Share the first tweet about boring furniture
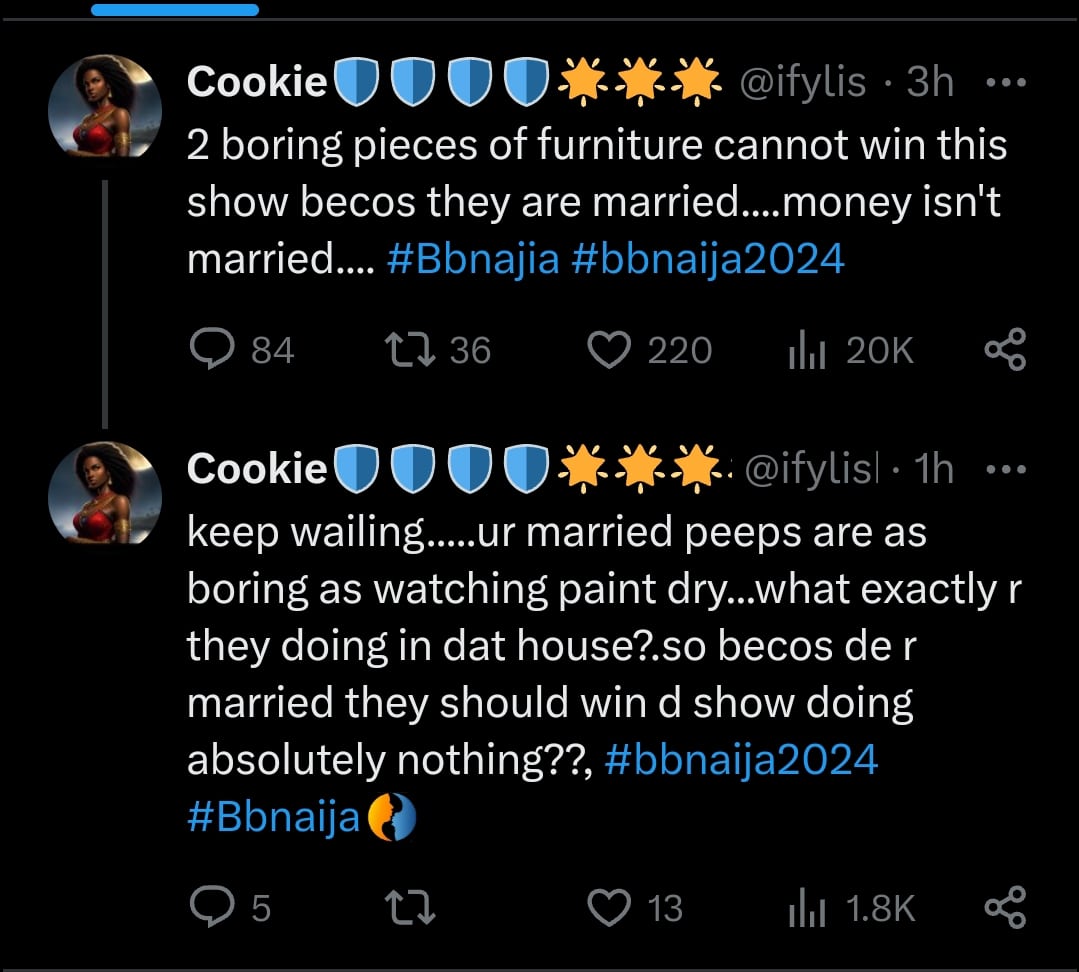The image size is (1079, 972). 1005,350
